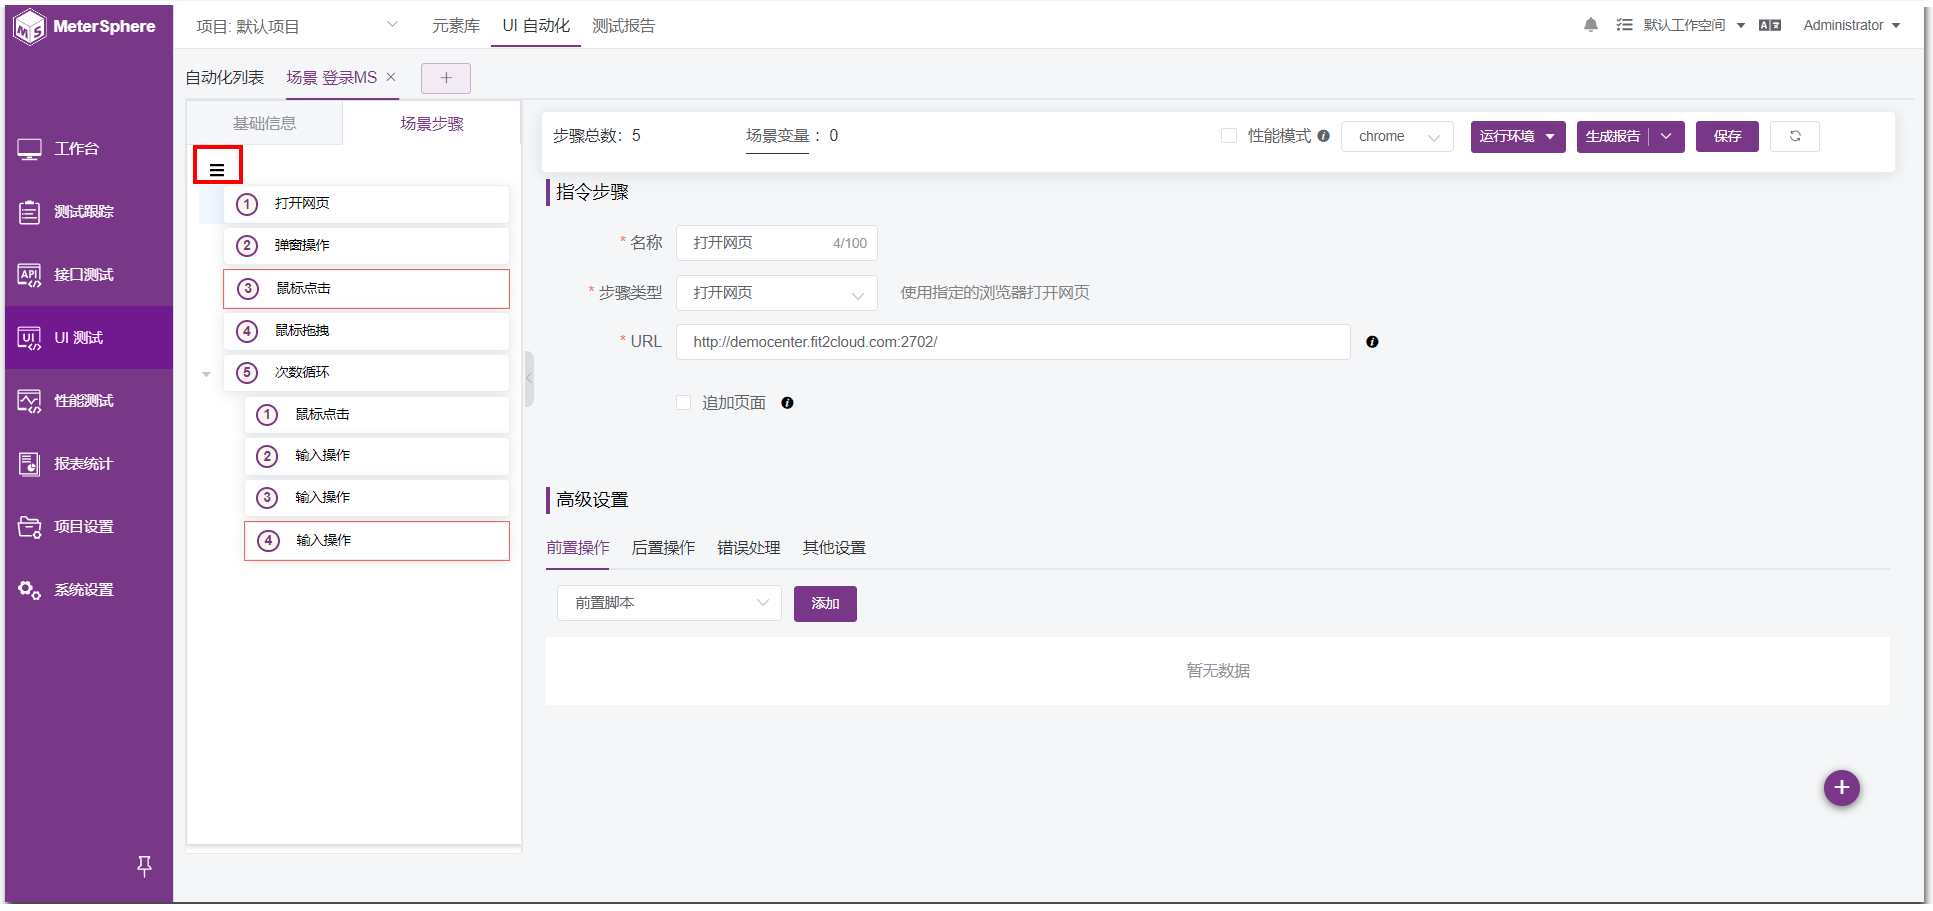
Task: Open the 前置脚本 dropdown
Action: click(x=669, y=603)
